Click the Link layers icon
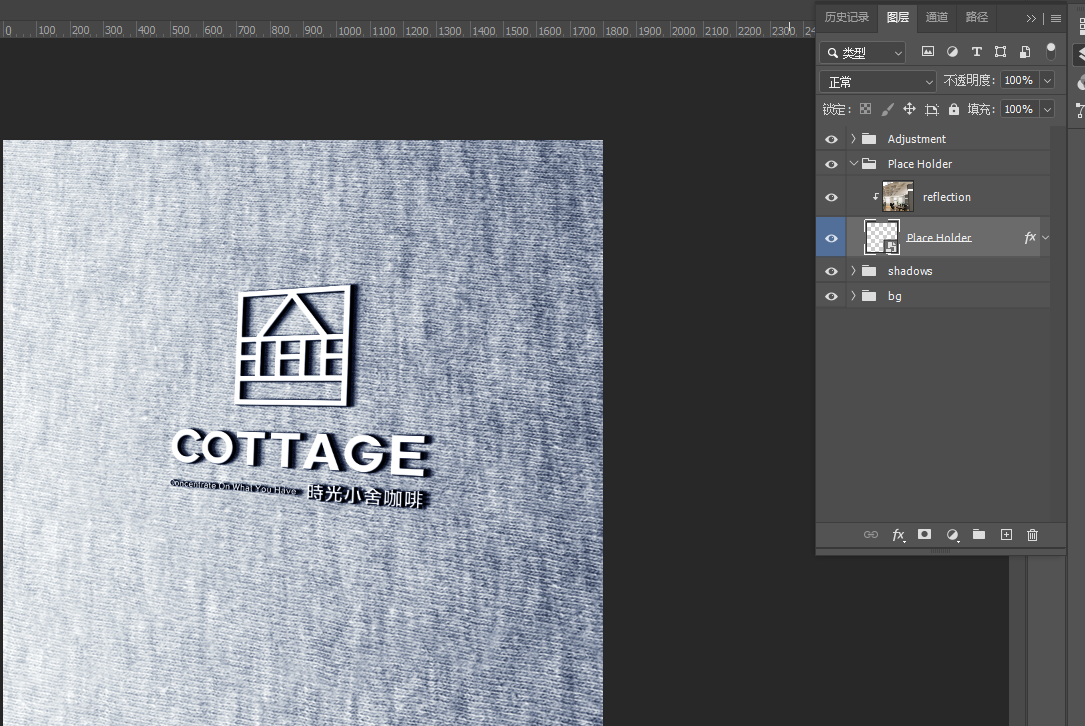Viewport: 1085px width, 726px height. coord(870,534)
